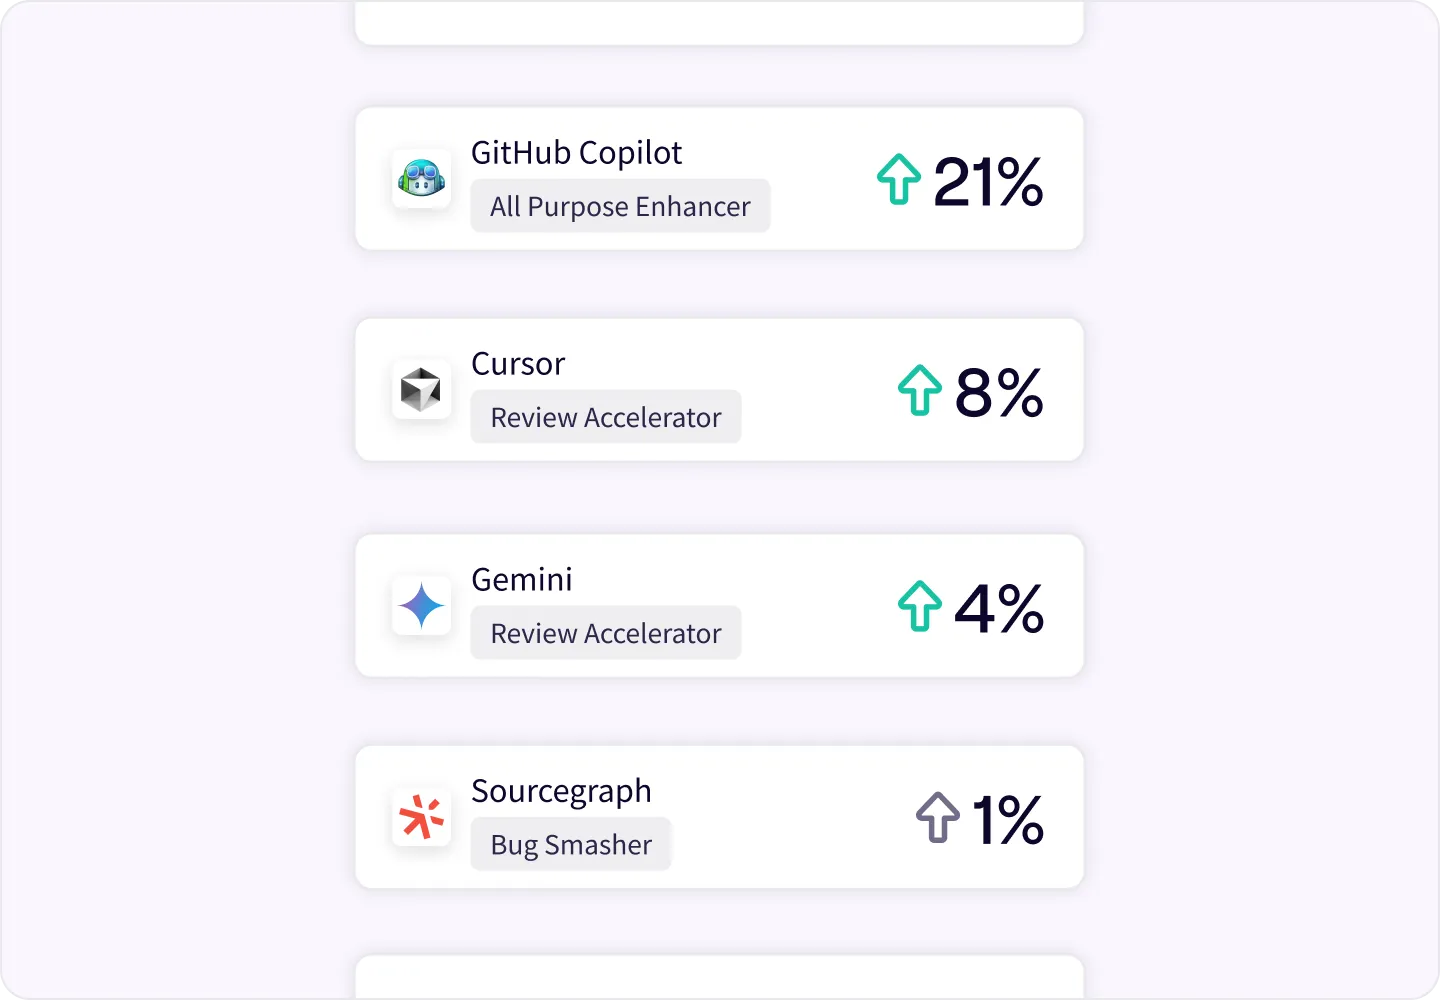Image resolution: width=1440 pixels, height=1000 pixels.
Task: Click the Gemini sparkle star icon
Action: pos(421,606)
